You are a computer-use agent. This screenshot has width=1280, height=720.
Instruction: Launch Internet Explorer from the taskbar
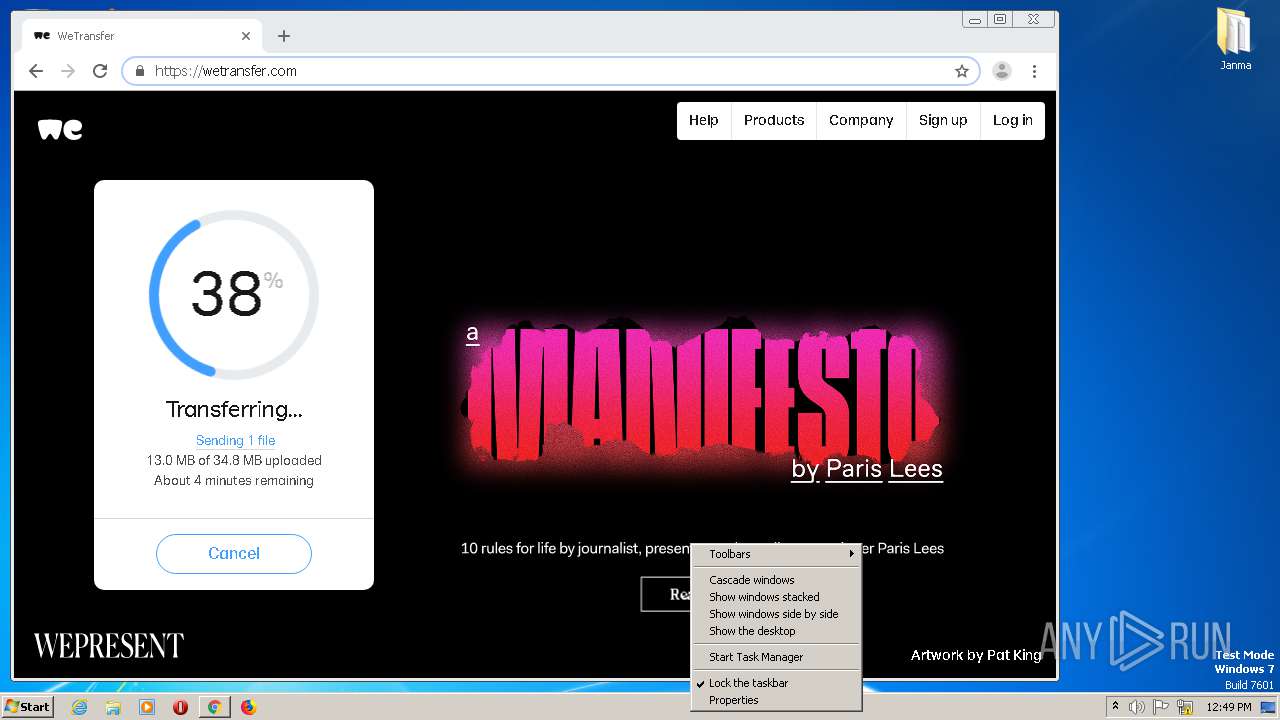point(79,707)
